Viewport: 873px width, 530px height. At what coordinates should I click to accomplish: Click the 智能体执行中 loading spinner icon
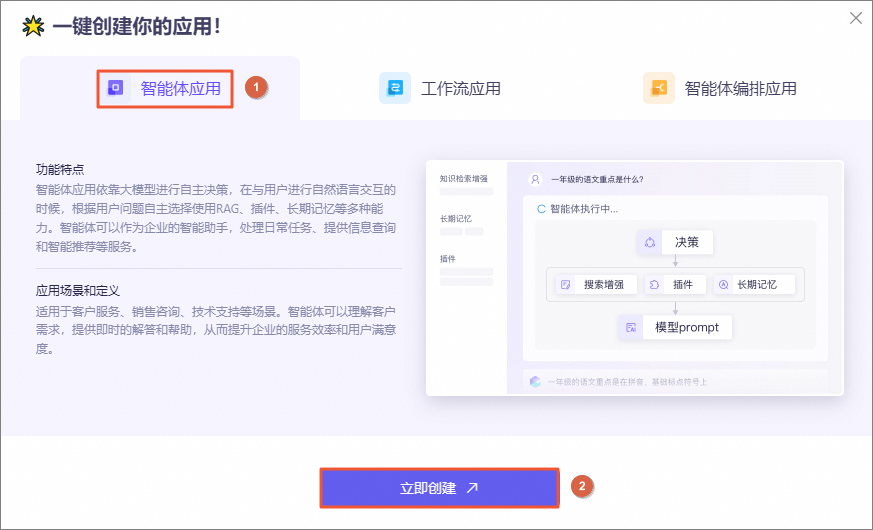click(x=541, y=209)
